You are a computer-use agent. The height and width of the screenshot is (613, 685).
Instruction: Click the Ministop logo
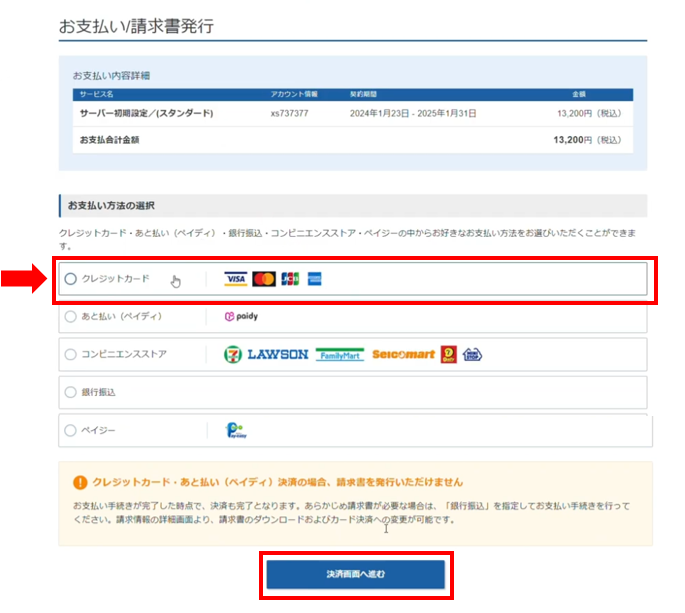[472, 354]
